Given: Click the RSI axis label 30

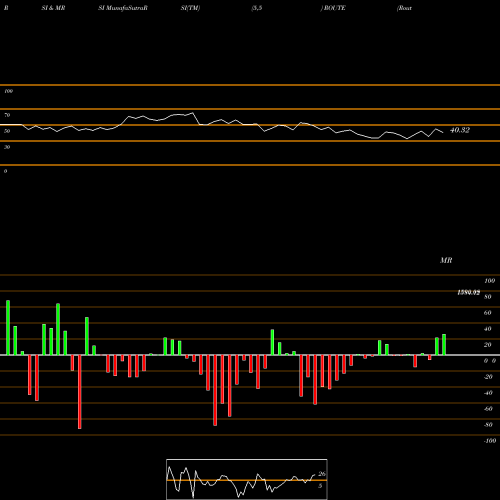Looking at the screenshot, I should point(7,147).
